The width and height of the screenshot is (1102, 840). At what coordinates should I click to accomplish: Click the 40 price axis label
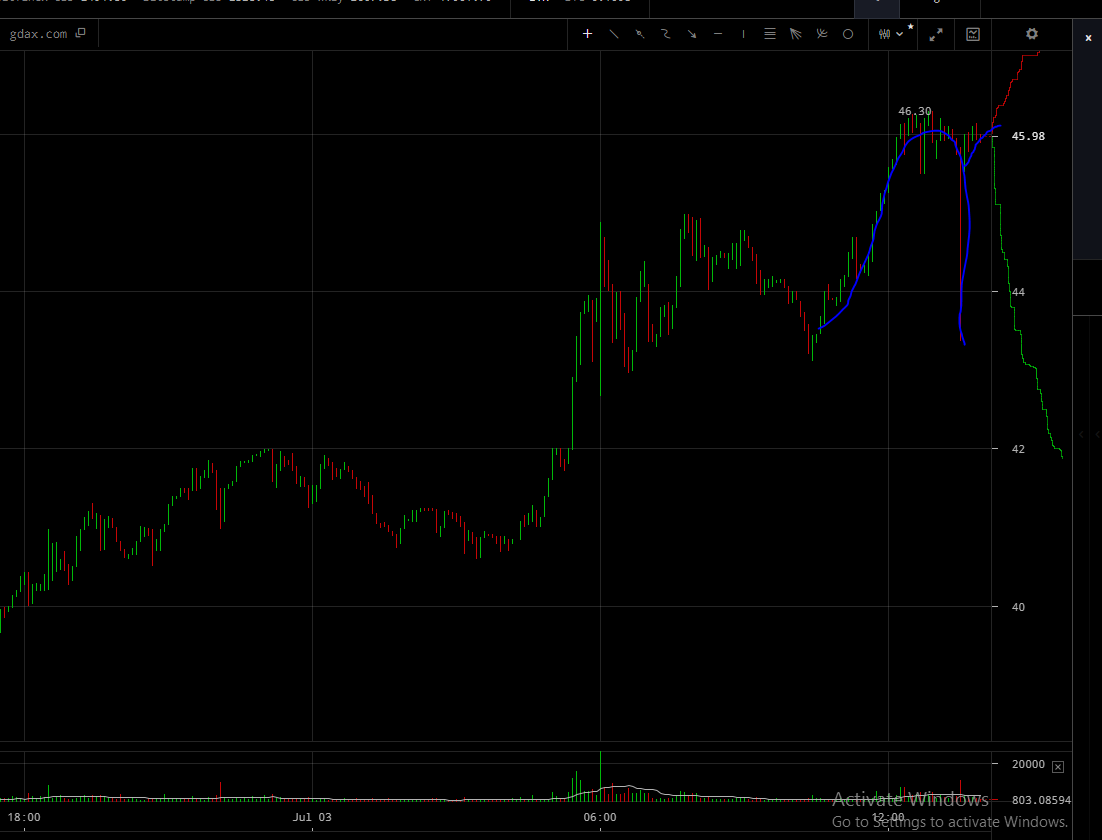[x=1018, y=607]
